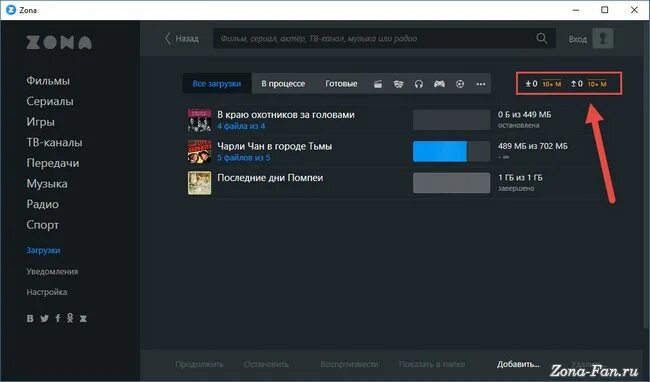Open upload speed limit 10+ M selector
The image size is (650, 382).
coord(597,84)
